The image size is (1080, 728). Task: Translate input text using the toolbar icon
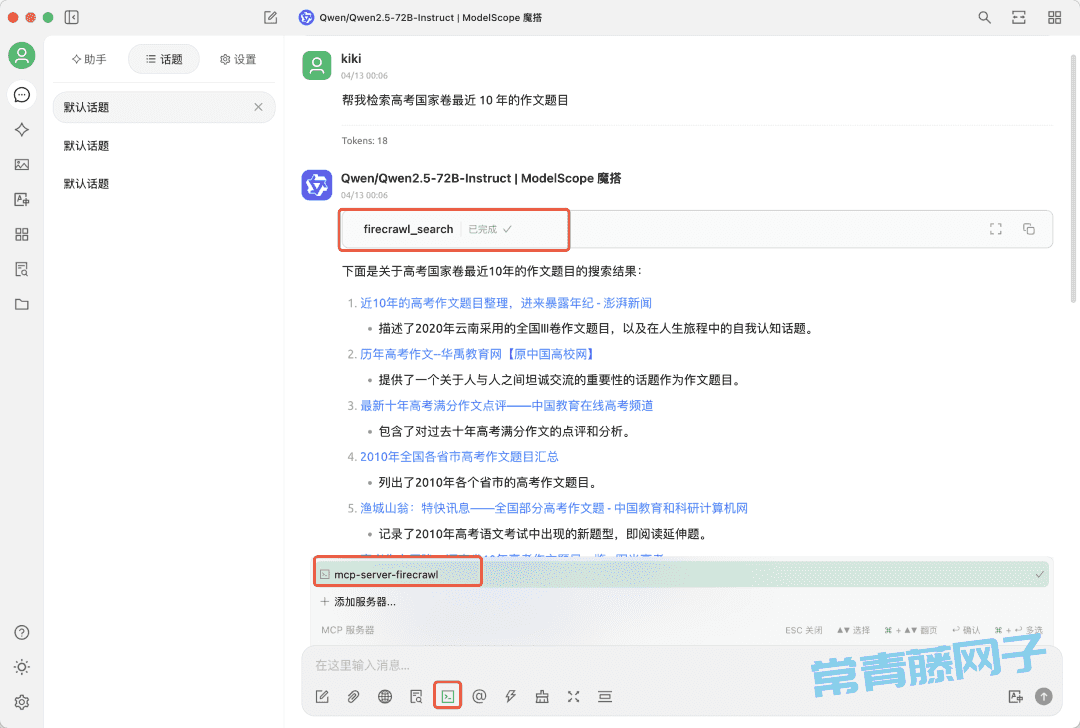1015,696
